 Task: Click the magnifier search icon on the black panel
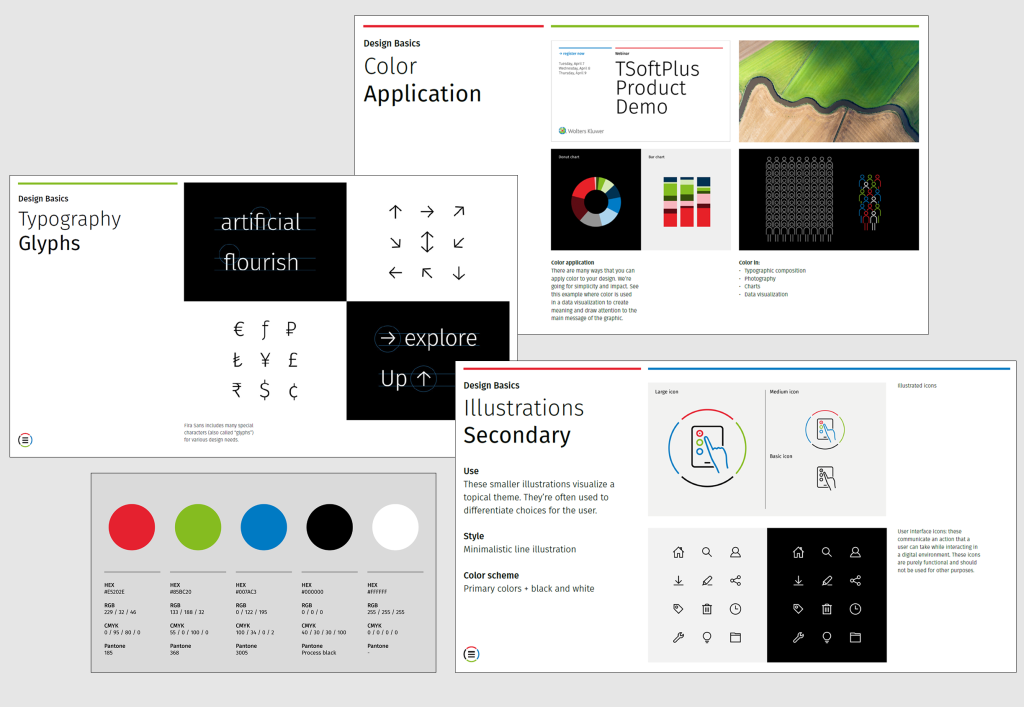click(826, 552)
